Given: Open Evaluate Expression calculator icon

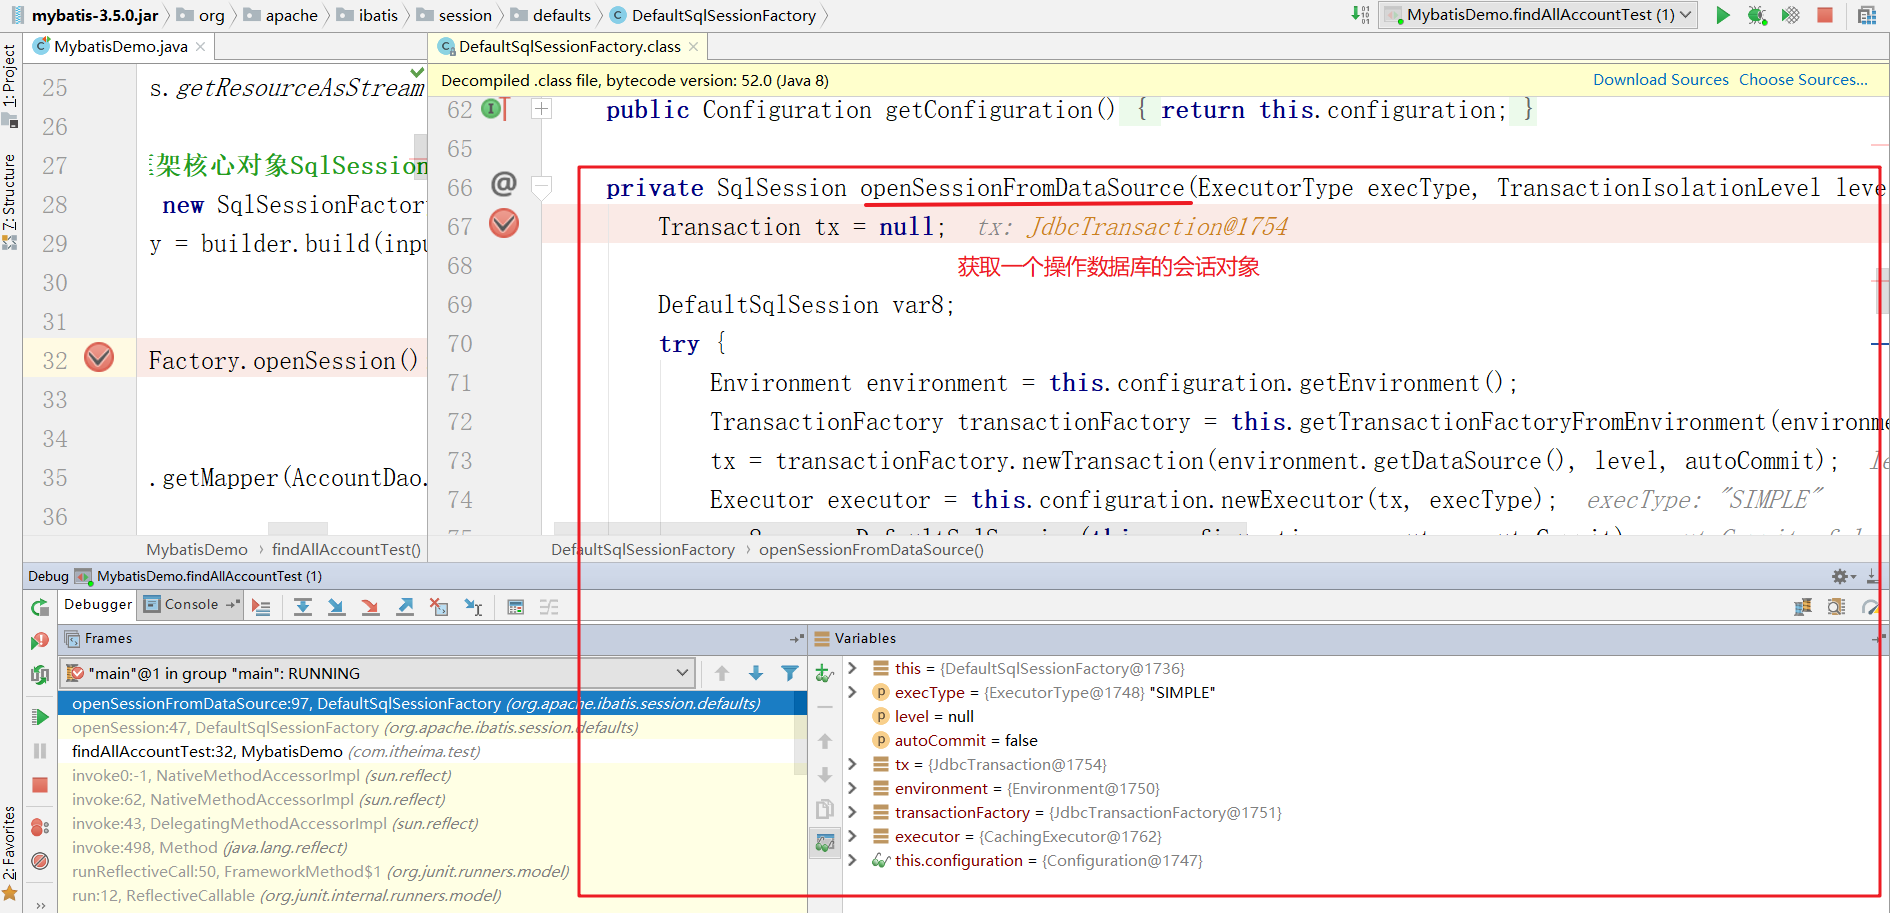Looking at the screenshot, I should pyautogui.click(x=515, y=607).
